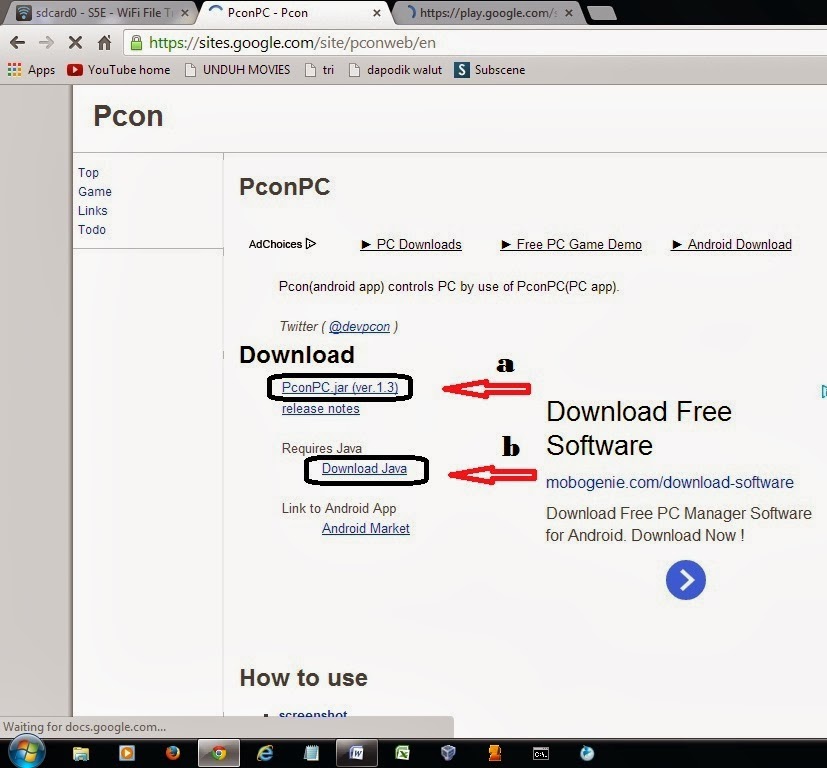Open the browser home page icon
827x768 pixels.
tap(104, 42)
